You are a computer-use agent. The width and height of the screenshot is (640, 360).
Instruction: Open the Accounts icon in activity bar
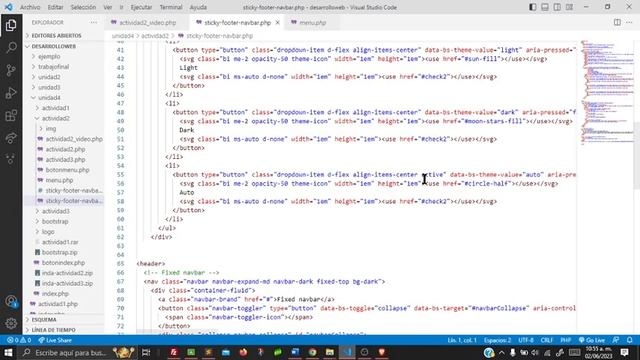click(x=11, y=302)
